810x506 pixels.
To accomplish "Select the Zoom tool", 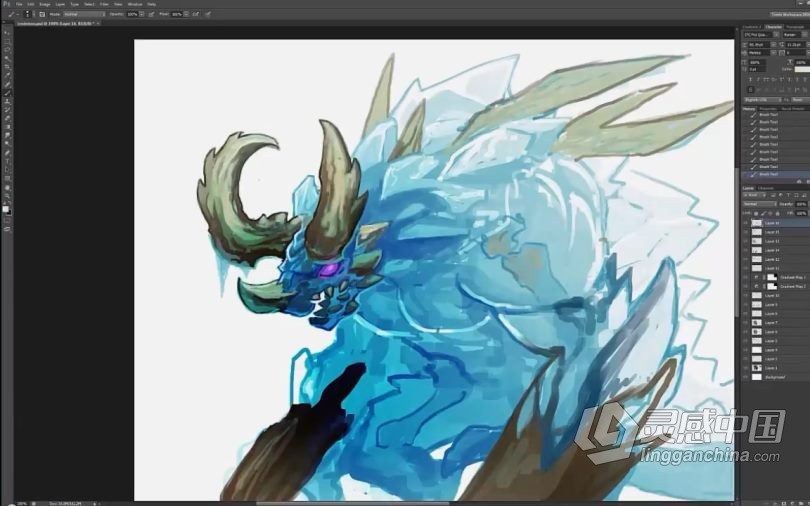I will click(x=7, y=195).
